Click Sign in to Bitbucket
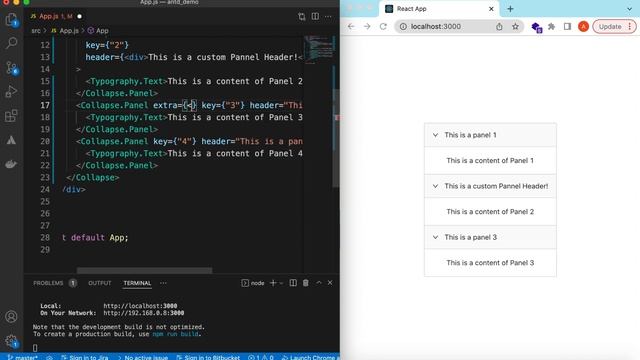 click(208, 357)
